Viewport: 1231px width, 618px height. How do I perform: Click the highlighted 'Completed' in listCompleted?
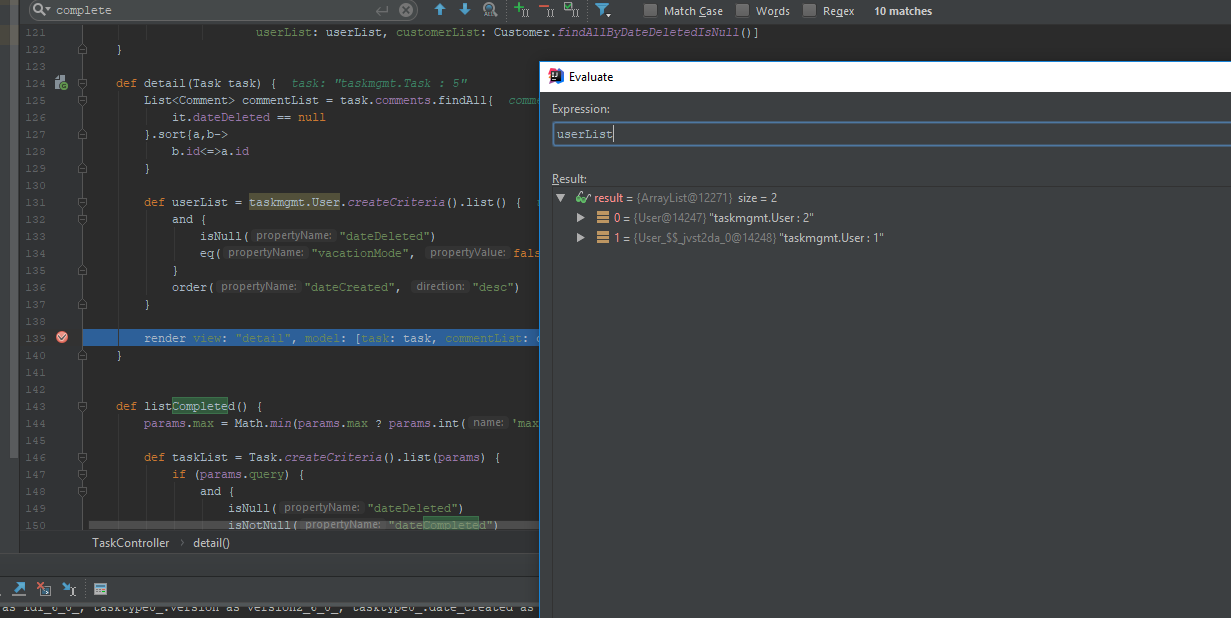coord(201,406)
